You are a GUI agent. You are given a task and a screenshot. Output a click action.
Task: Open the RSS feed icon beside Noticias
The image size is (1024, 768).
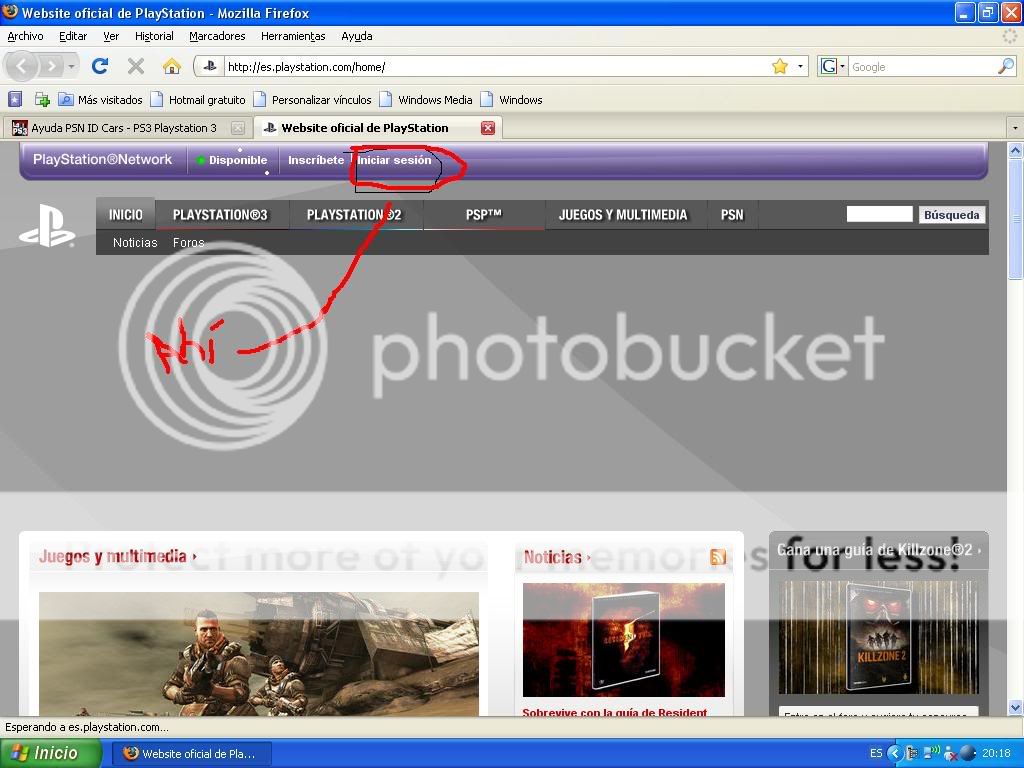(x=718, y=557)
